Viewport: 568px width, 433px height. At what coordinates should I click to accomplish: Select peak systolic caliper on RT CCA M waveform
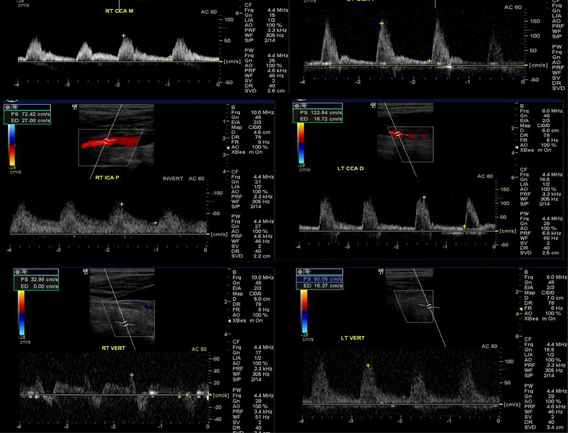coord(124,36)
